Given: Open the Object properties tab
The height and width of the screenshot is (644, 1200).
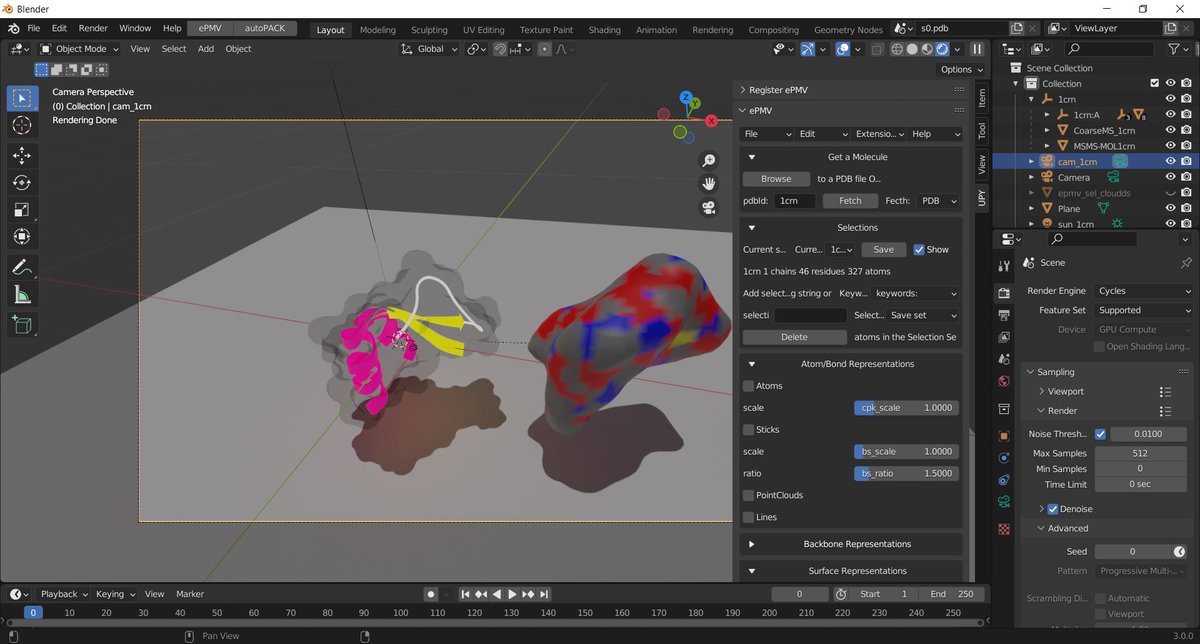Looking at the screenshot, I should point(1004,437).
